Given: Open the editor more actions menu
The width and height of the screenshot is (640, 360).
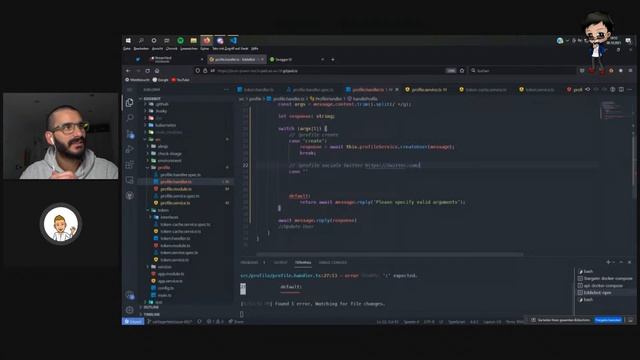Looking at the screenshot, I should pyautogui.click(x=629, y=89).
